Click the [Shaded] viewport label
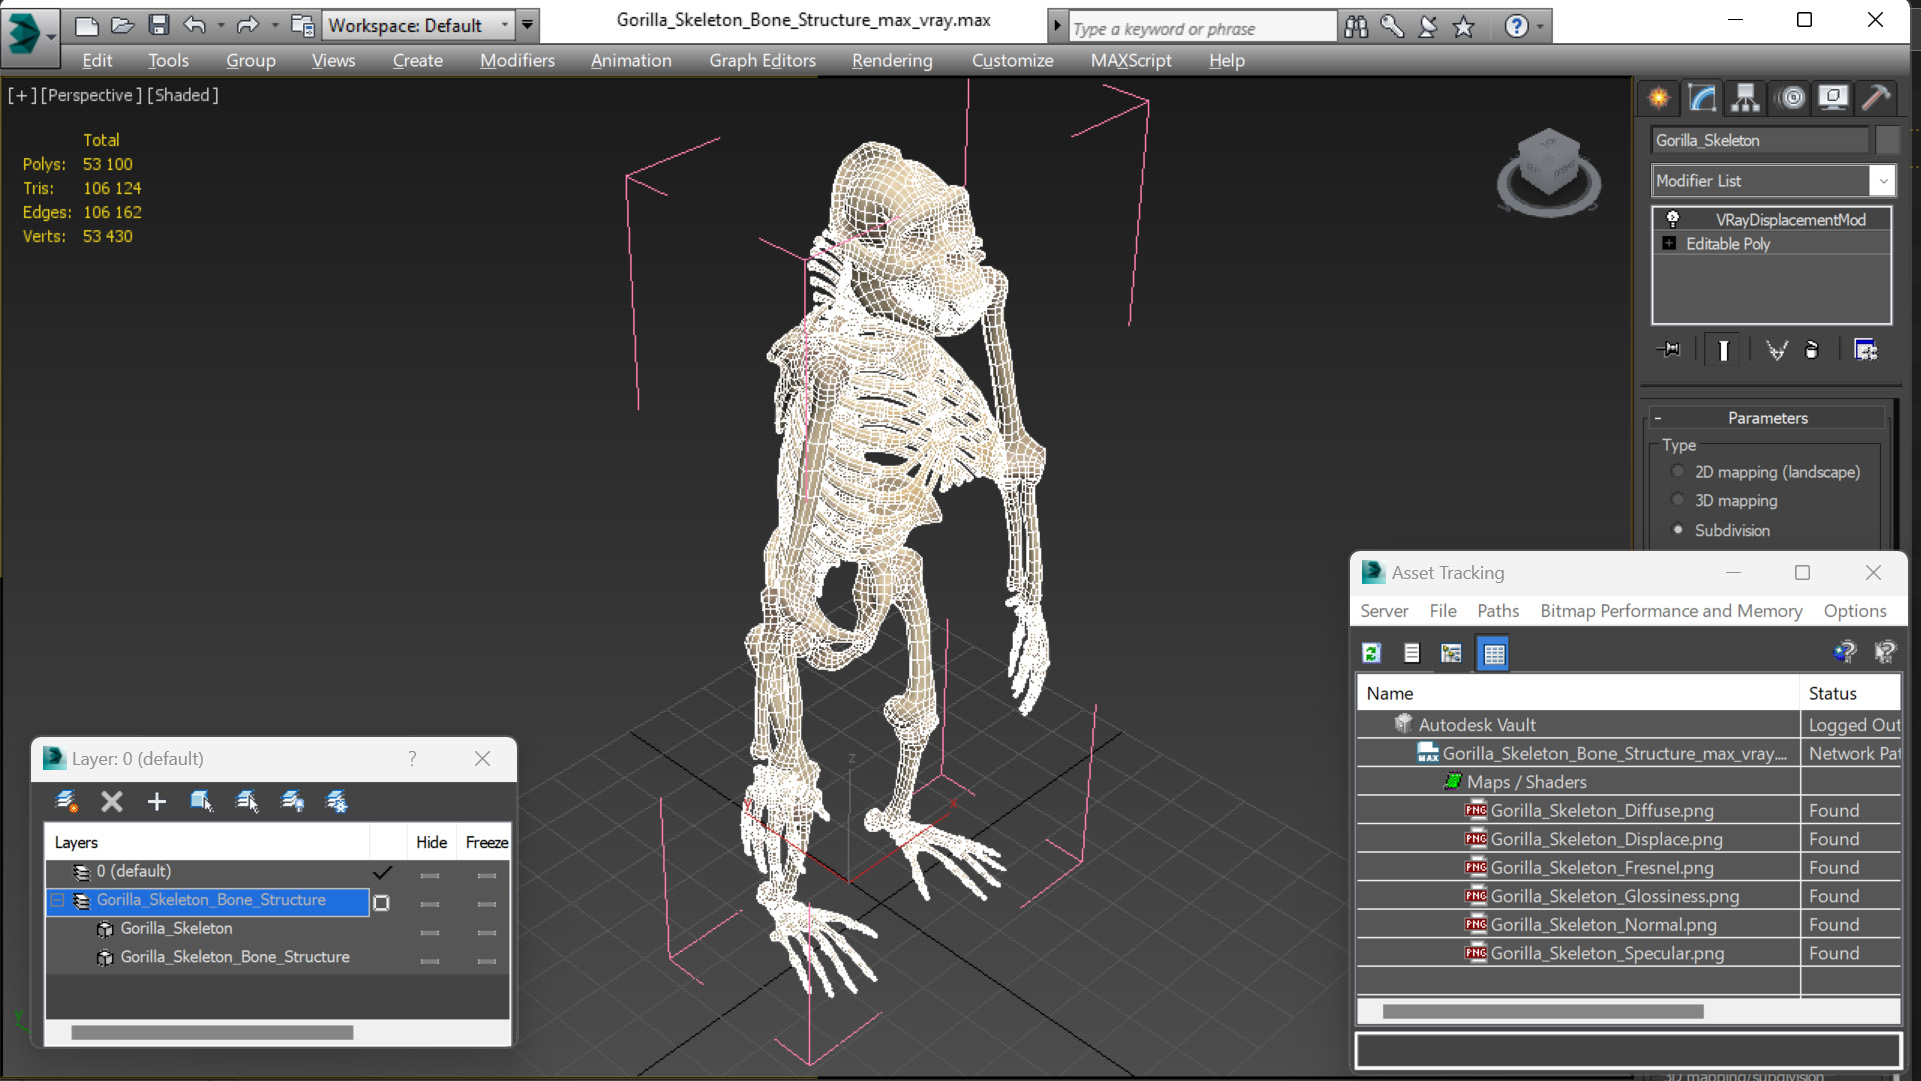 click(x=183, y=95)
